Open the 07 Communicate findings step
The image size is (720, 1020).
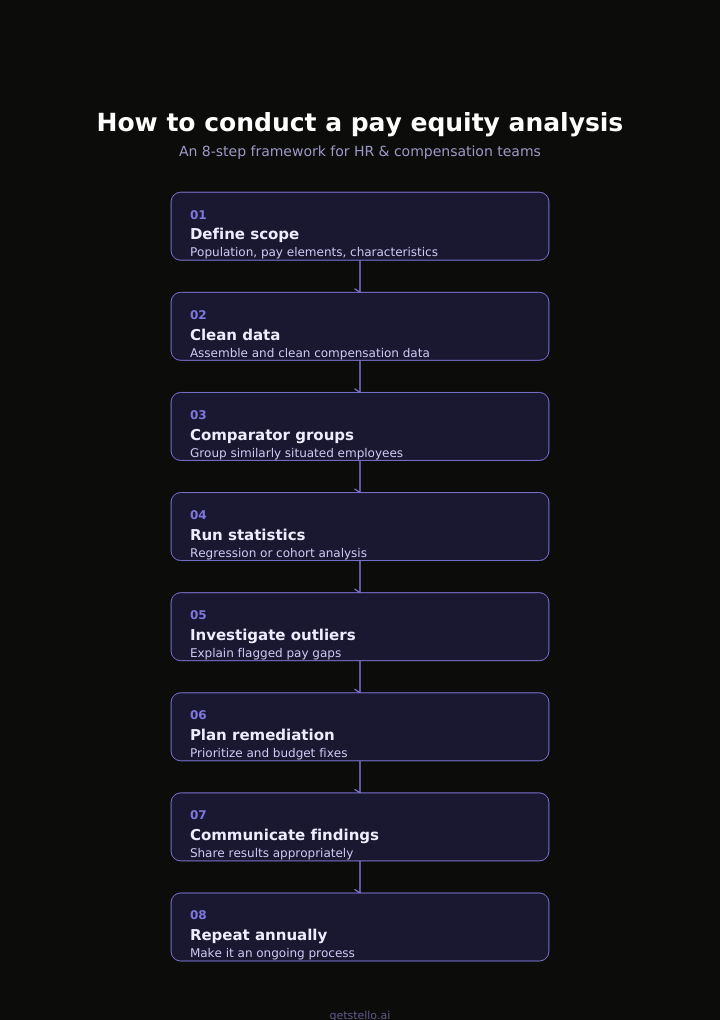coord(360,827)
